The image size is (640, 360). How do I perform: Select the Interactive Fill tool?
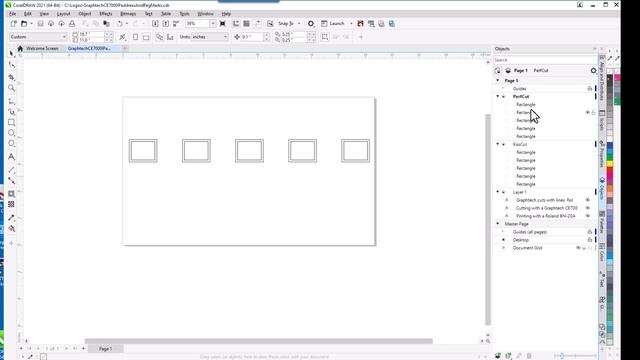11,229
